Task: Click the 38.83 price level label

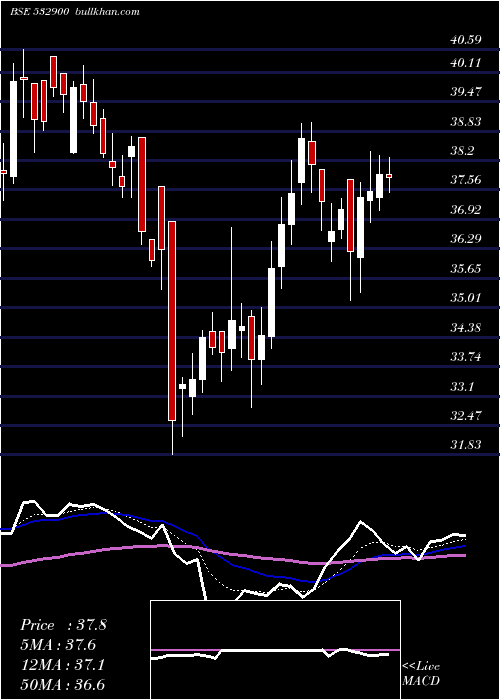Action: tap(466, 121)
